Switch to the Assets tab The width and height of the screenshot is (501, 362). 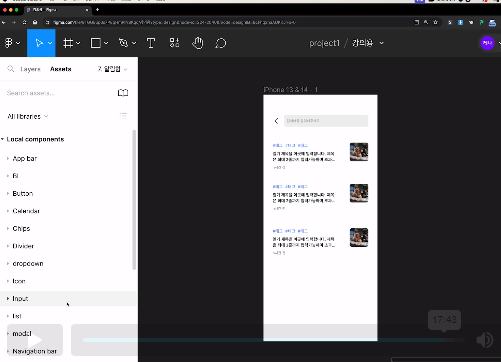(61, 69)
